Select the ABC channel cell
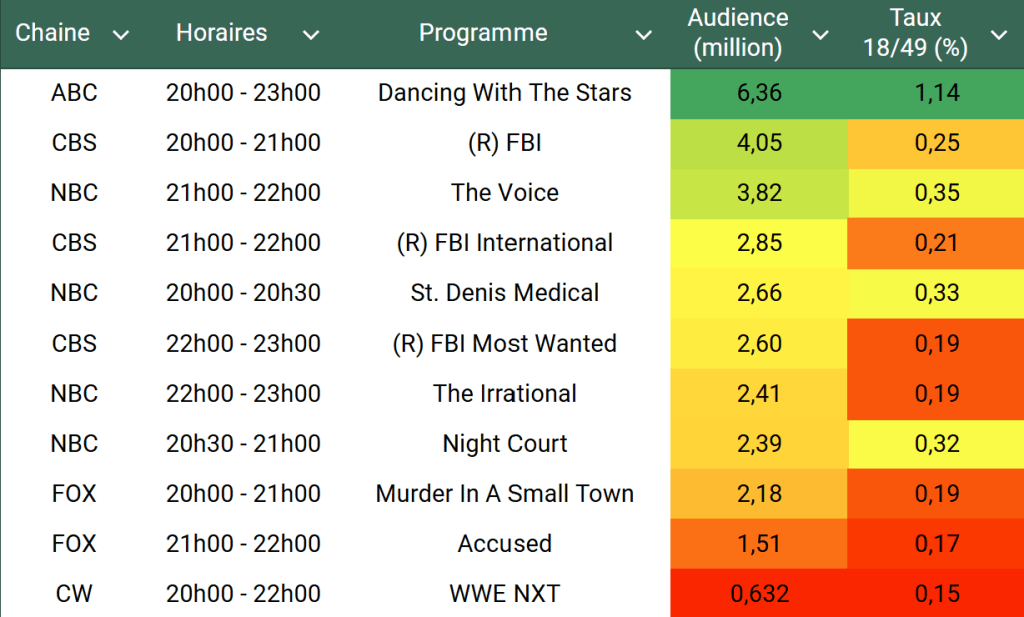 point(74,93)
